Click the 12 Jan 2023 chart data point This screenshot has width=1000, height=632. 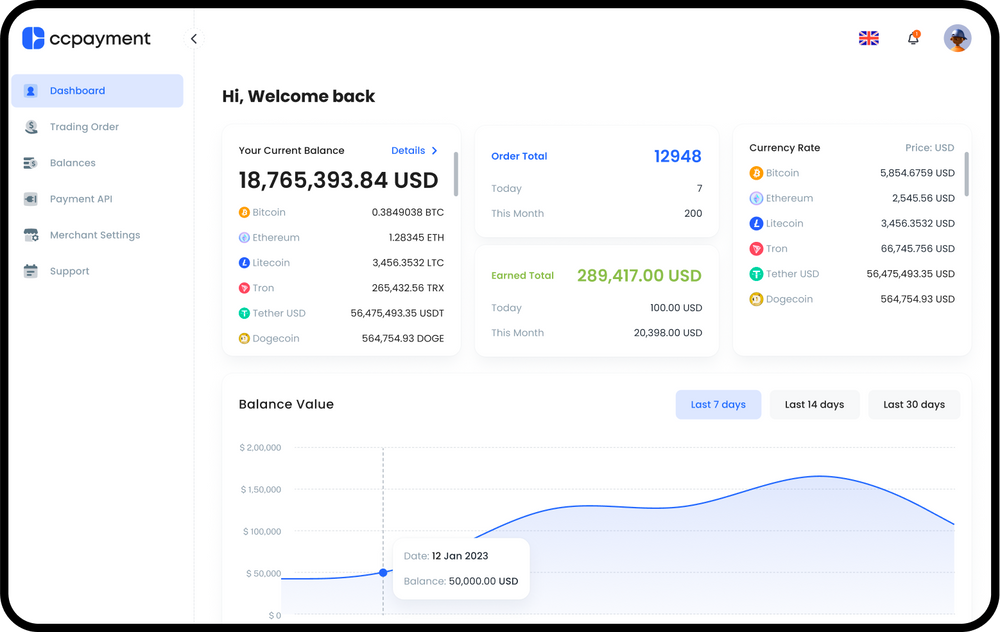coord(383,573)
